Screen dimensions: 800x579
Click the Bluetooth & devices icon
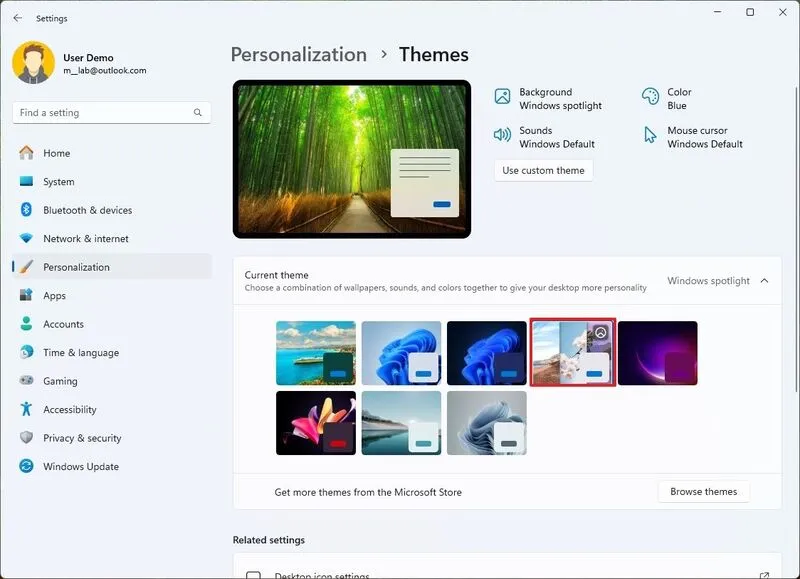tap(26, 210)
